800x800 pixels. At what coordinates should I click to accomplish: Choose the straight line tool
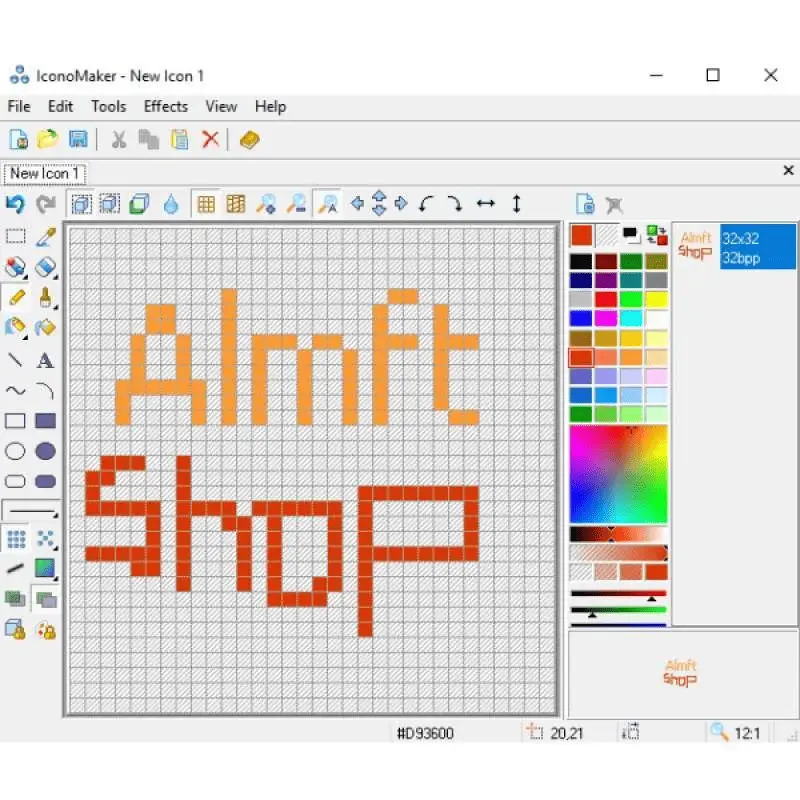[15, 360]
